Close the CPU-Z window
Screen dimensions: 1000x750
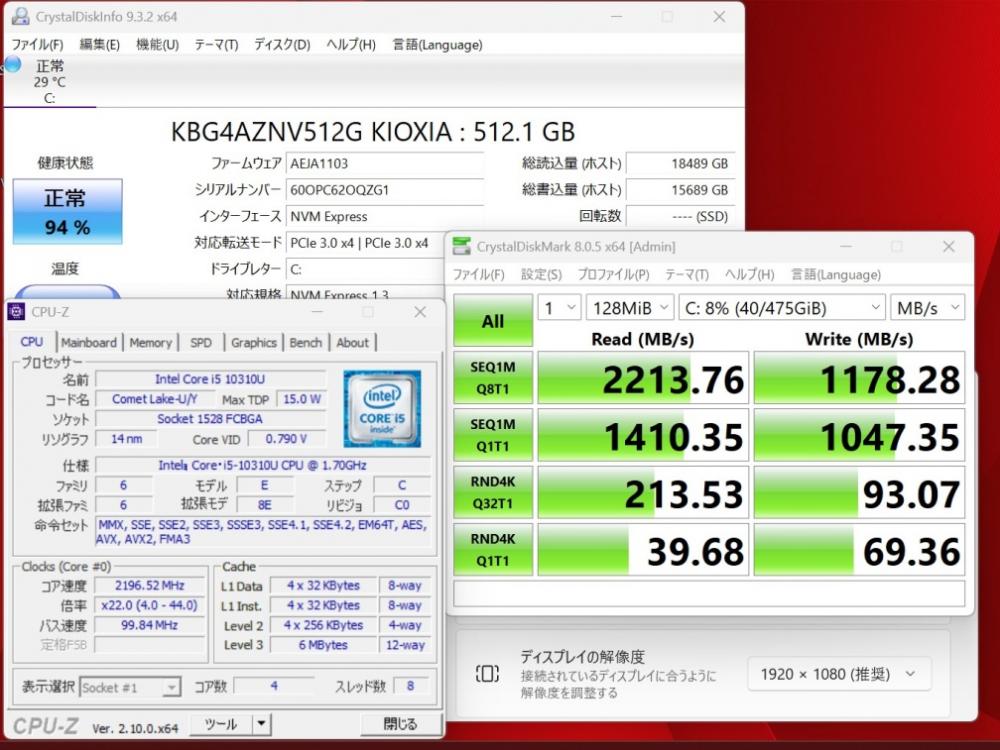[420, 312]
